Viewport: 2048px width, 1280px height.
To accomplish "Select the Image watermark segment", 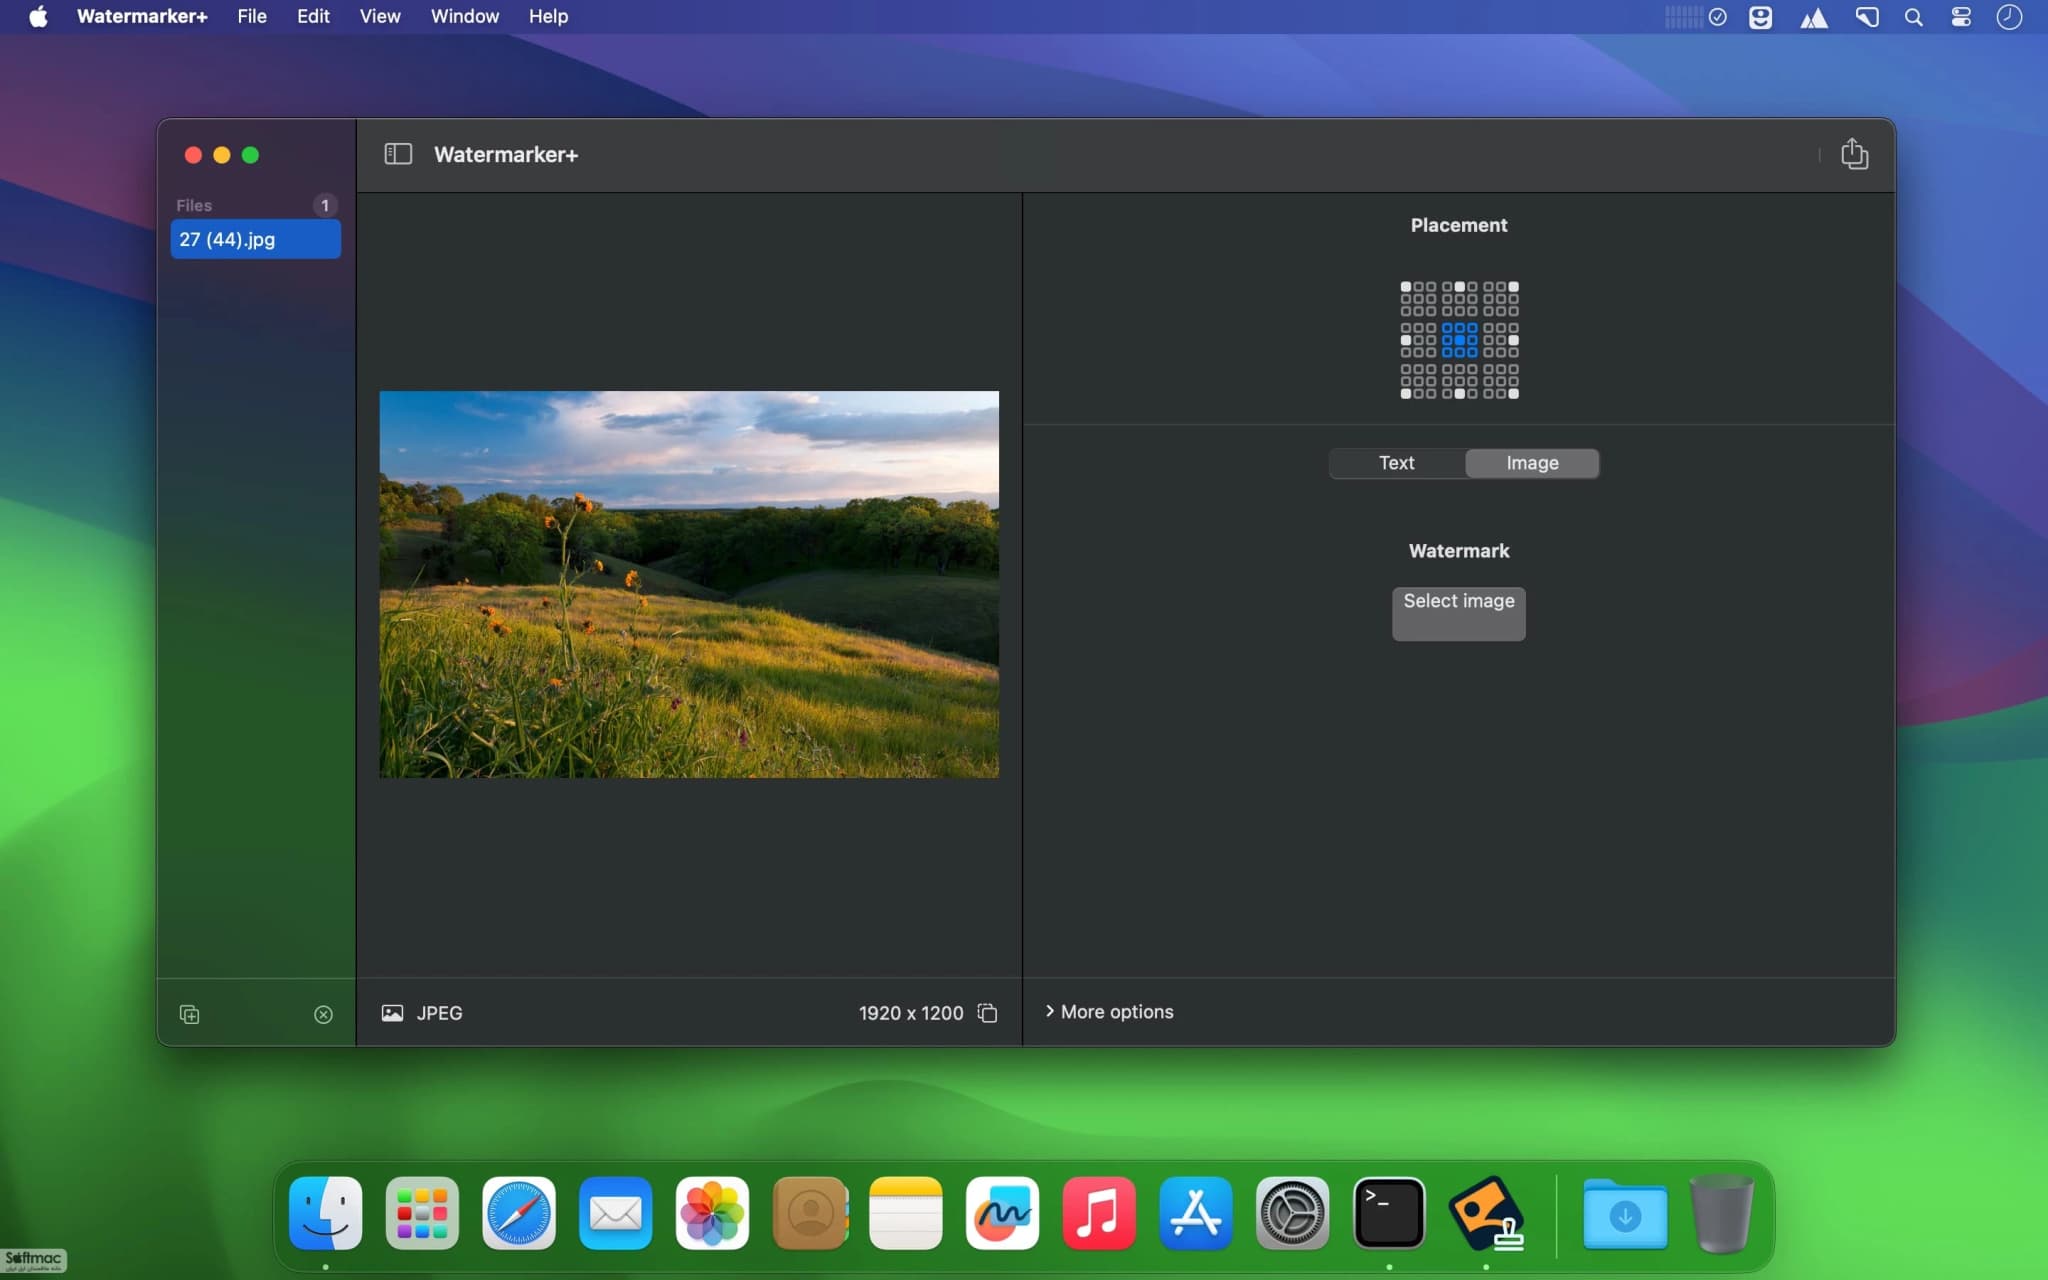I will [x=1532, y=463].
